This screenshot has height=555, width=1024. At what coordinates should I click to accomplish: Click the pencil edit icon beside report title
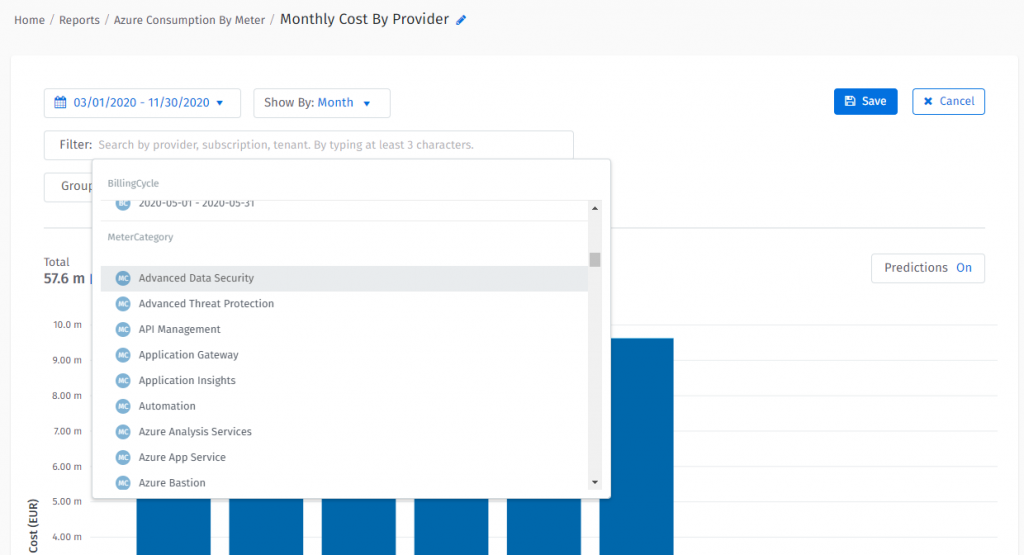pyautogui.click(x=461, y=20)
